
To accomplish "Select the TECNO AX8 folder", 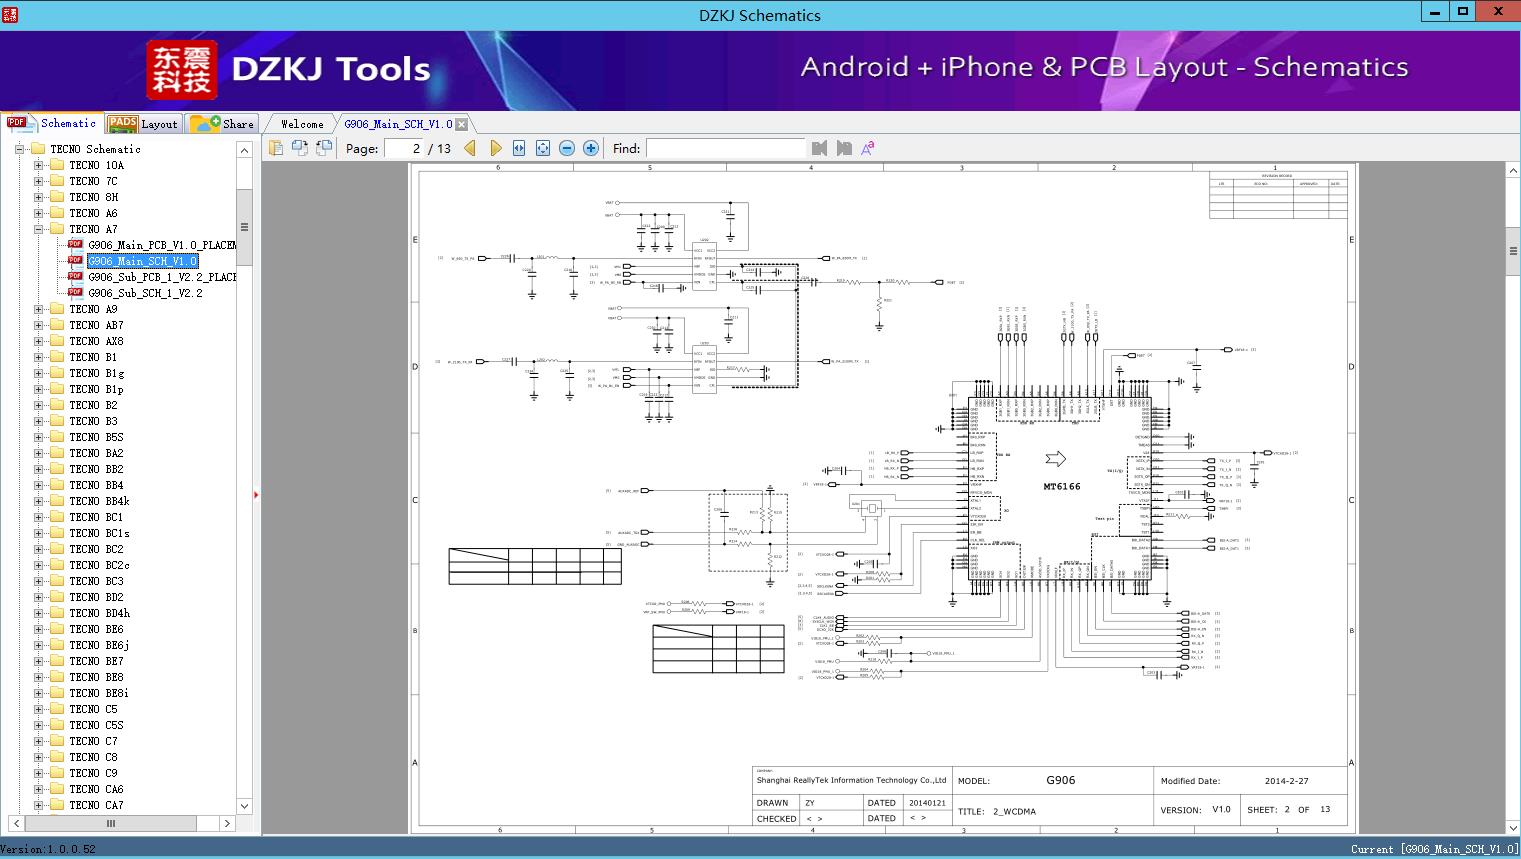I will 96,341.
